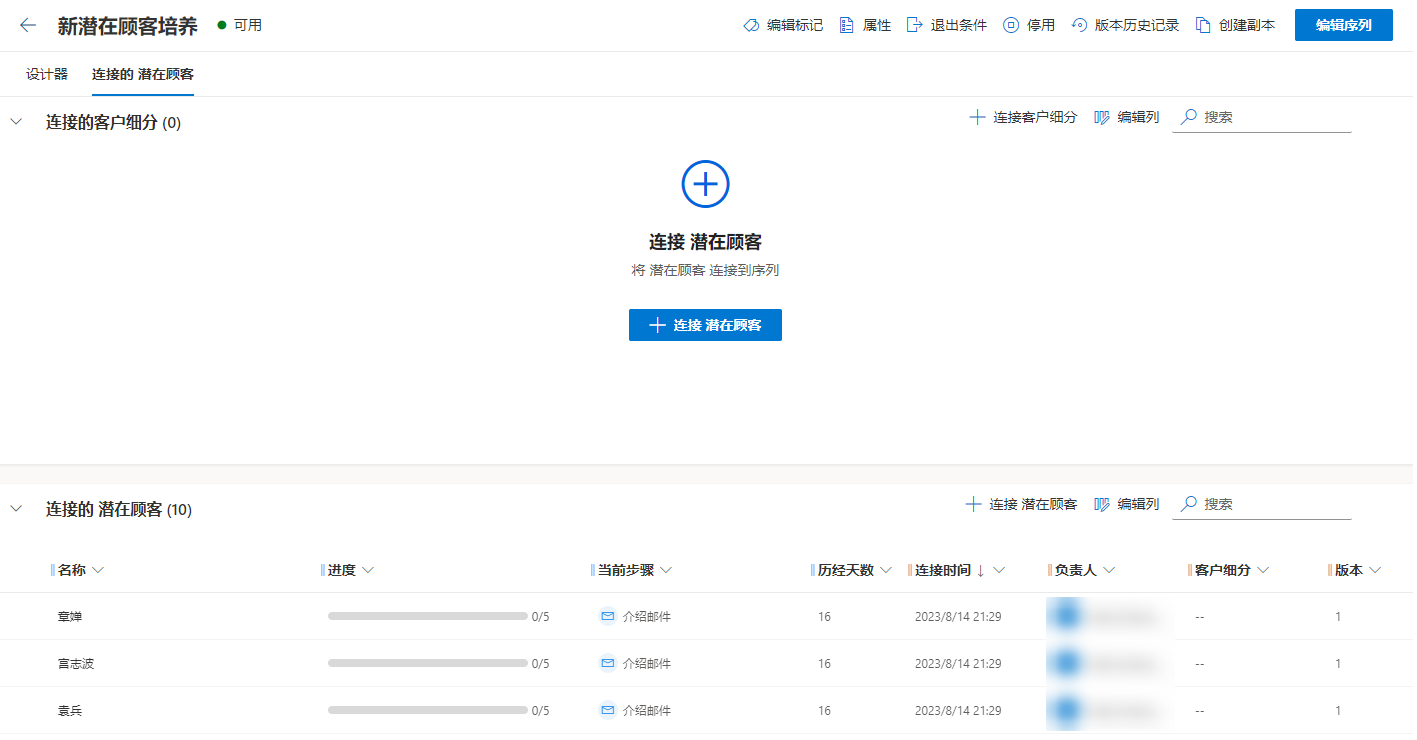Click 创建副本 copy icon
Viewport: 1417px width, 740px height.
tap(1204, 25)
